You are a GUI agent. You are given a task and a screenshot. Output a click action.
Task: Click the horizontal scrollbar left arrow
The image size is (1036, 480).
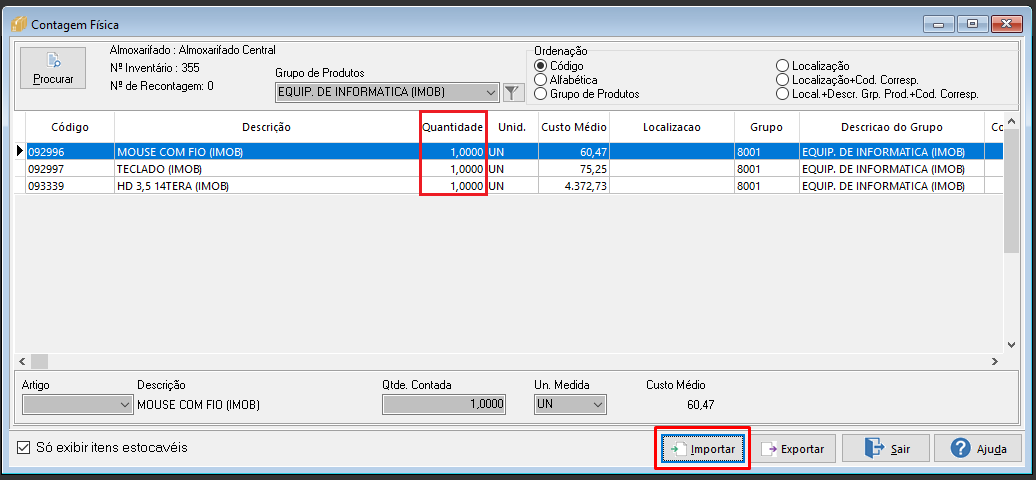(22, 362)
